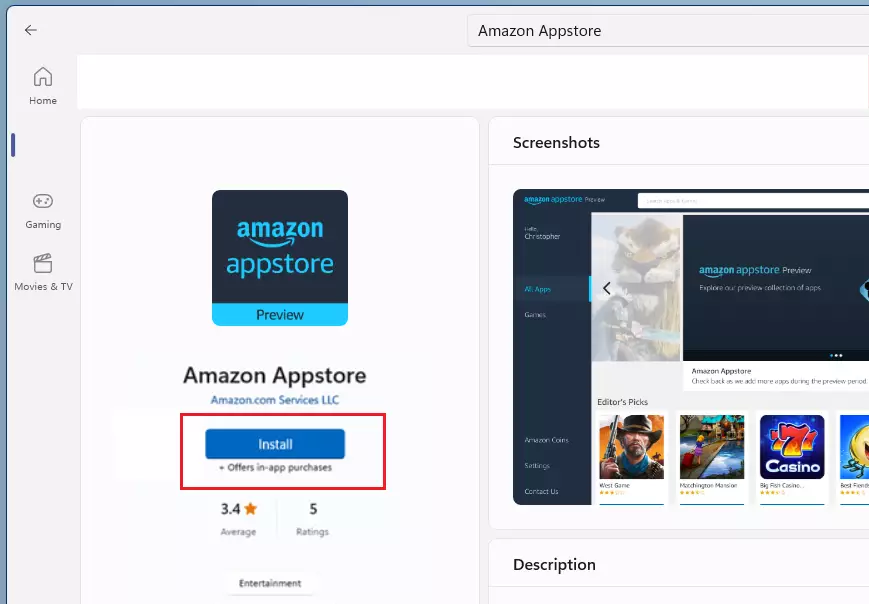Click the Amazon Appstore search field
This screenshot has height=604, width=869.
coord(668,31)
